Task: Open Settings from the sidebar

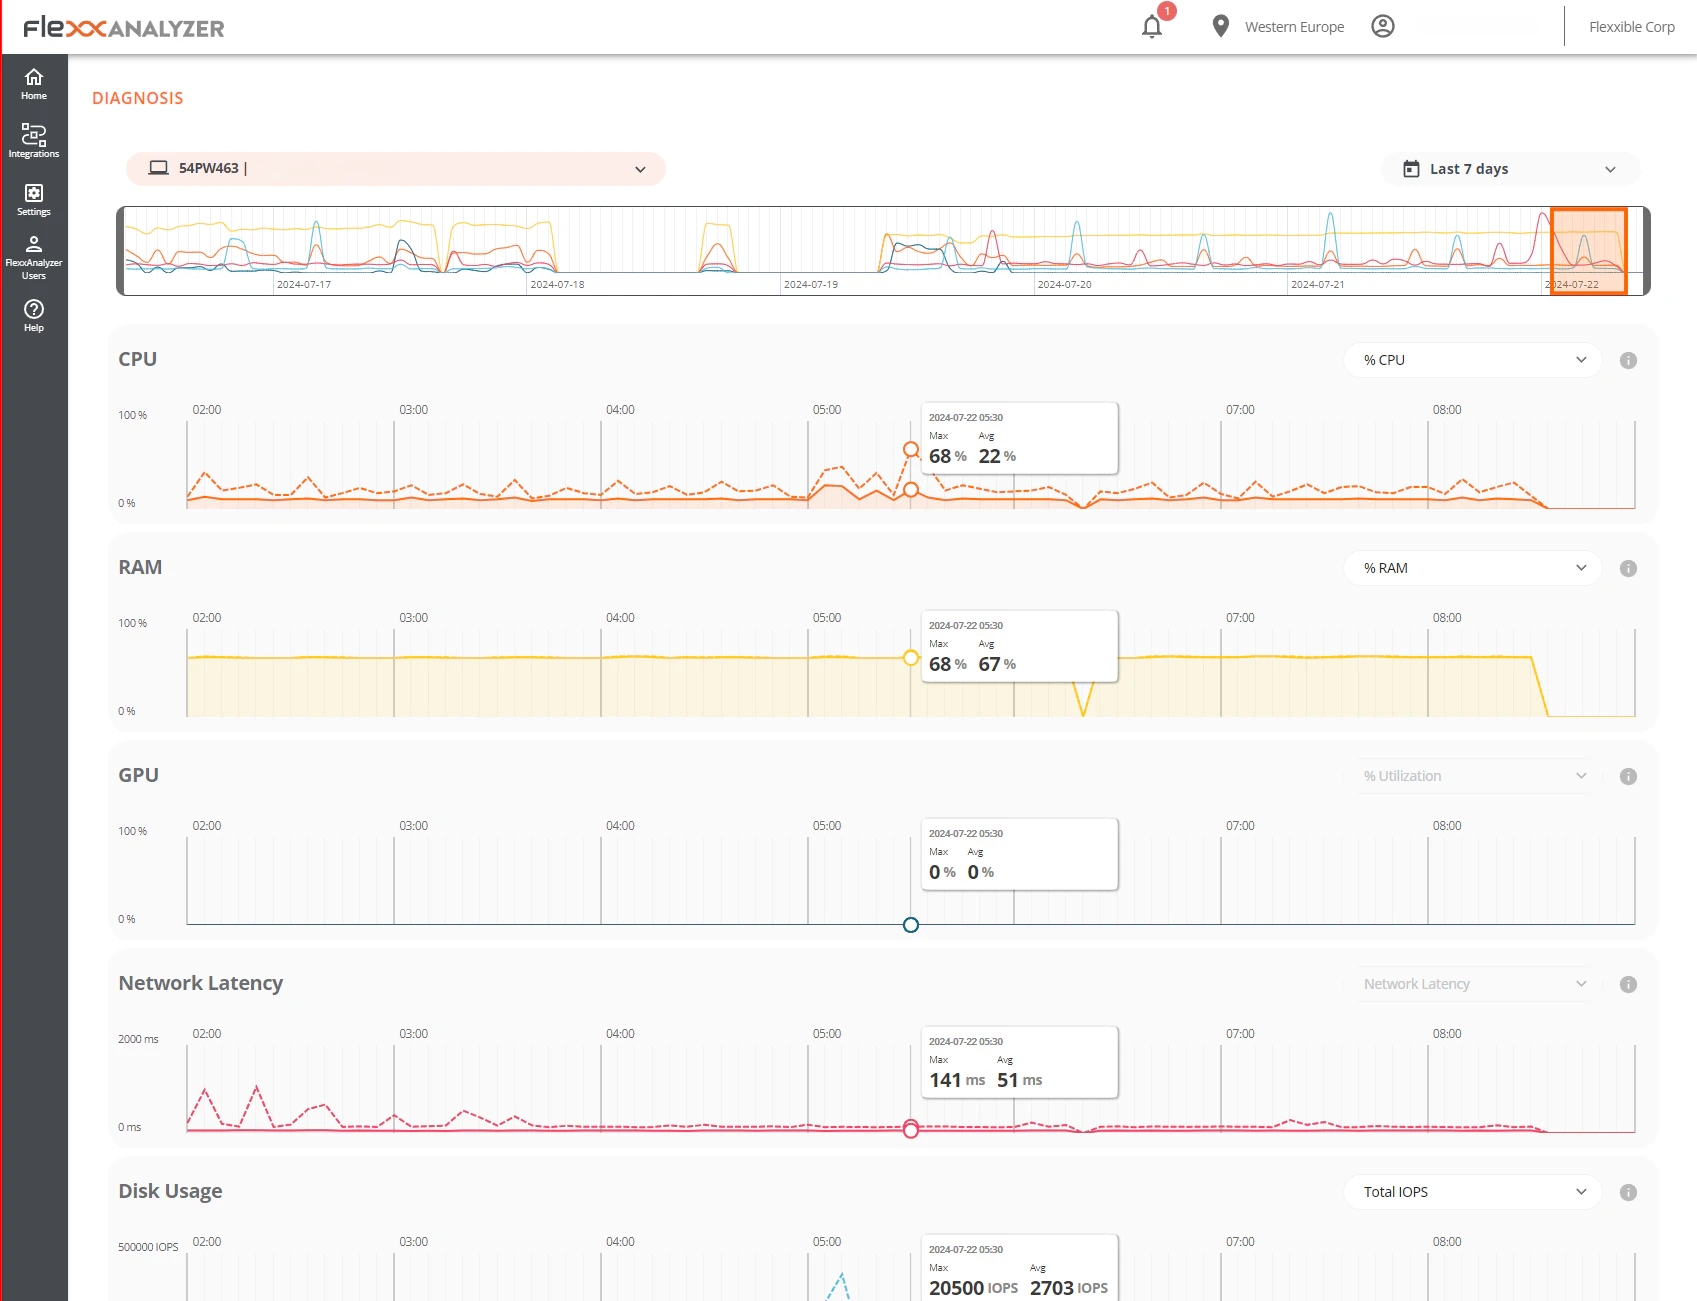Action: (x=33, y=199)
